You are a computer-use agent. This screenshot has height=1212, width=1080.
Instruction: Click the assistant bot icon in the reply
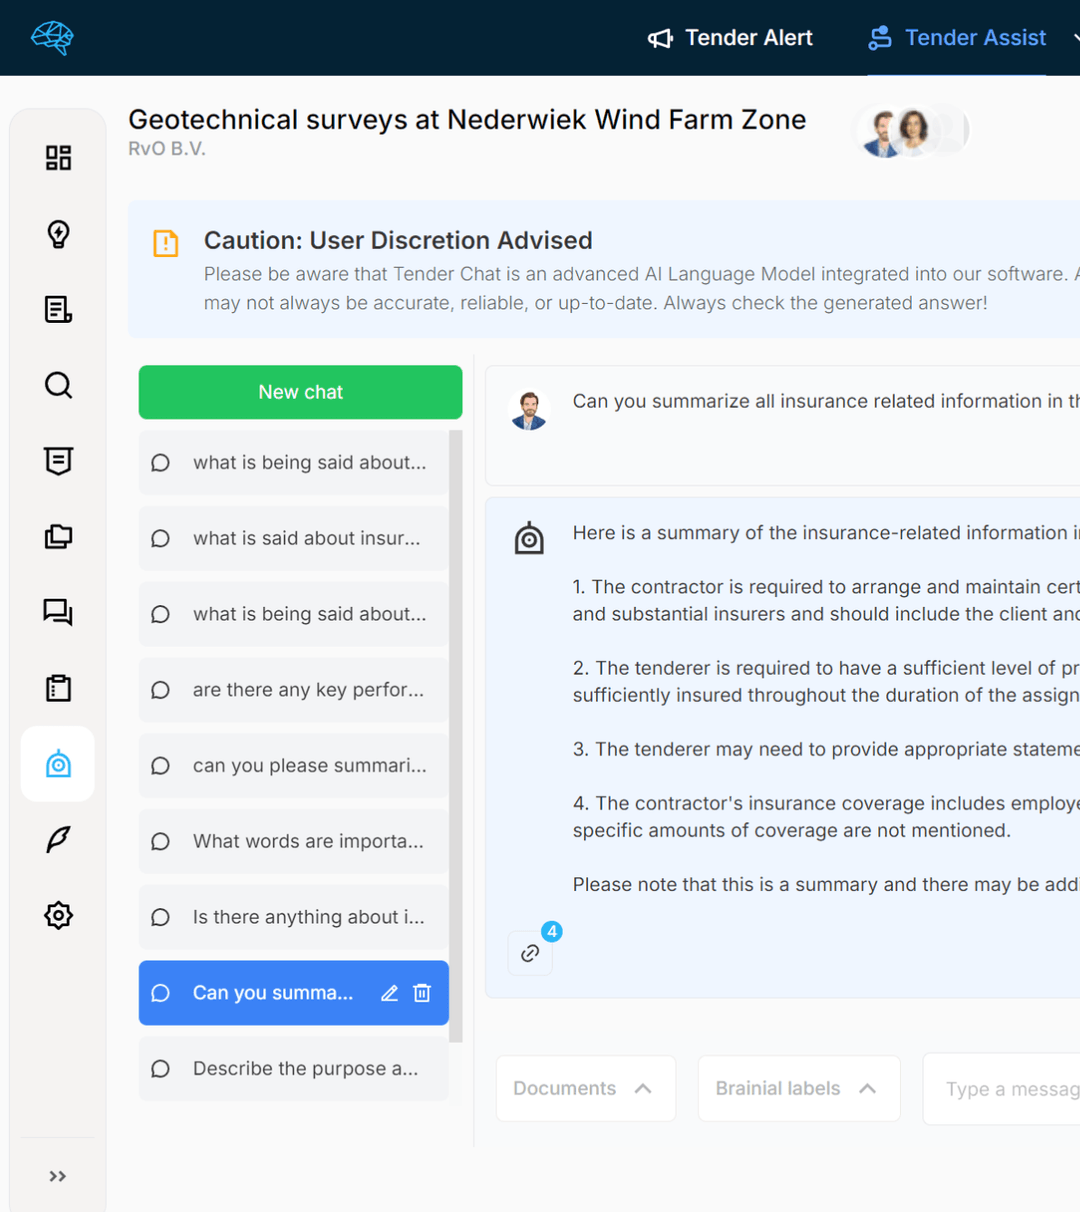pos(529,538)
